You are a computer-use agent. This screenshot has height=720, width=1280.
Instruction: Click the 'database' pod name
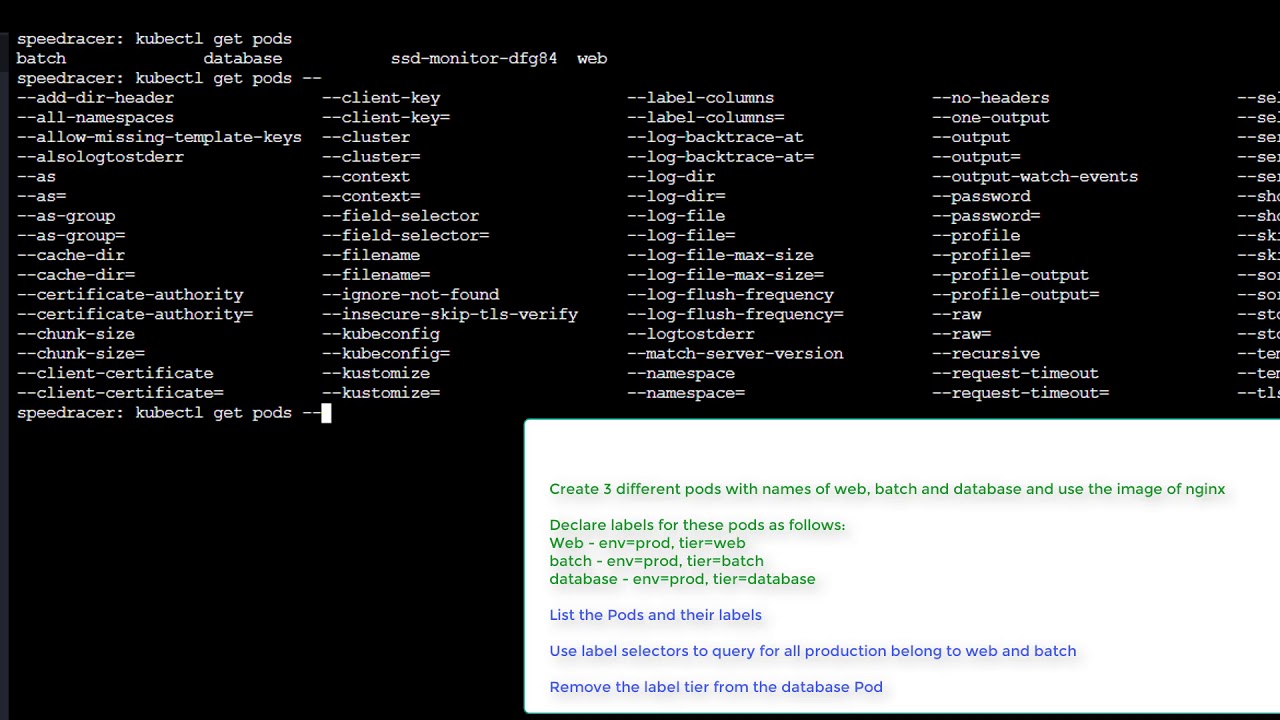click(243, 59)
